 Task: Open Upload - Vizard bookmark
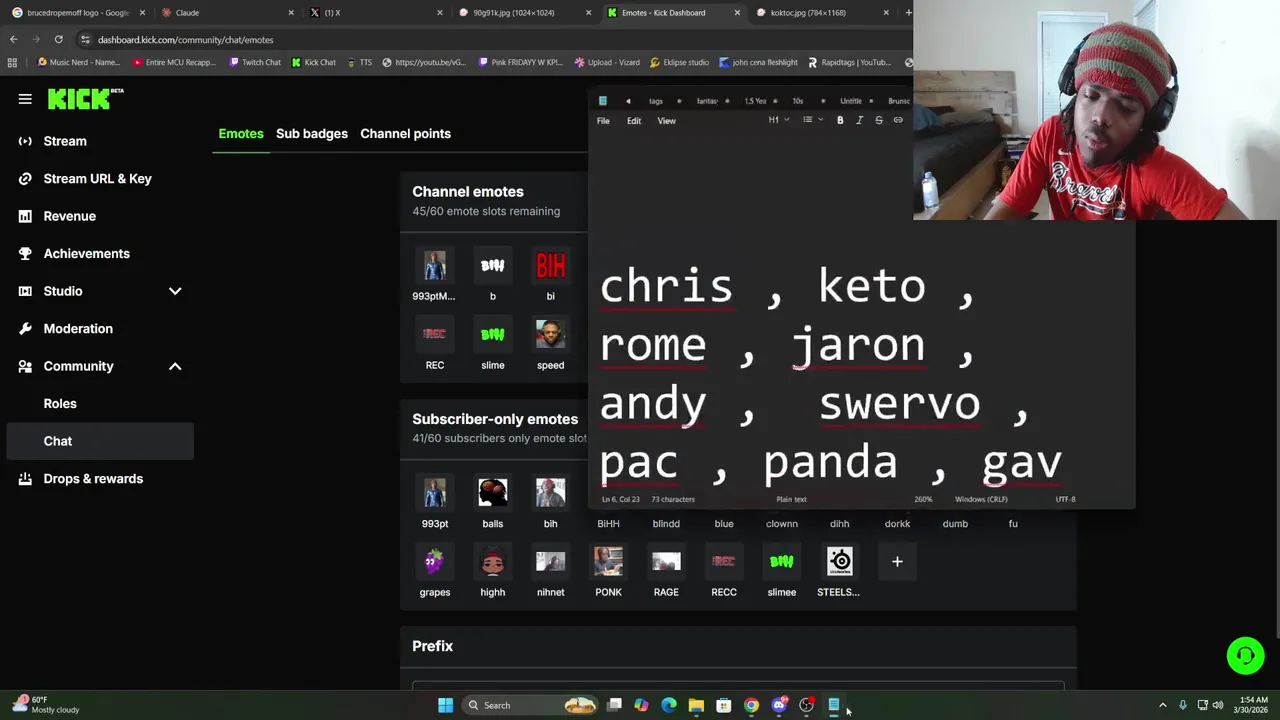607,62
